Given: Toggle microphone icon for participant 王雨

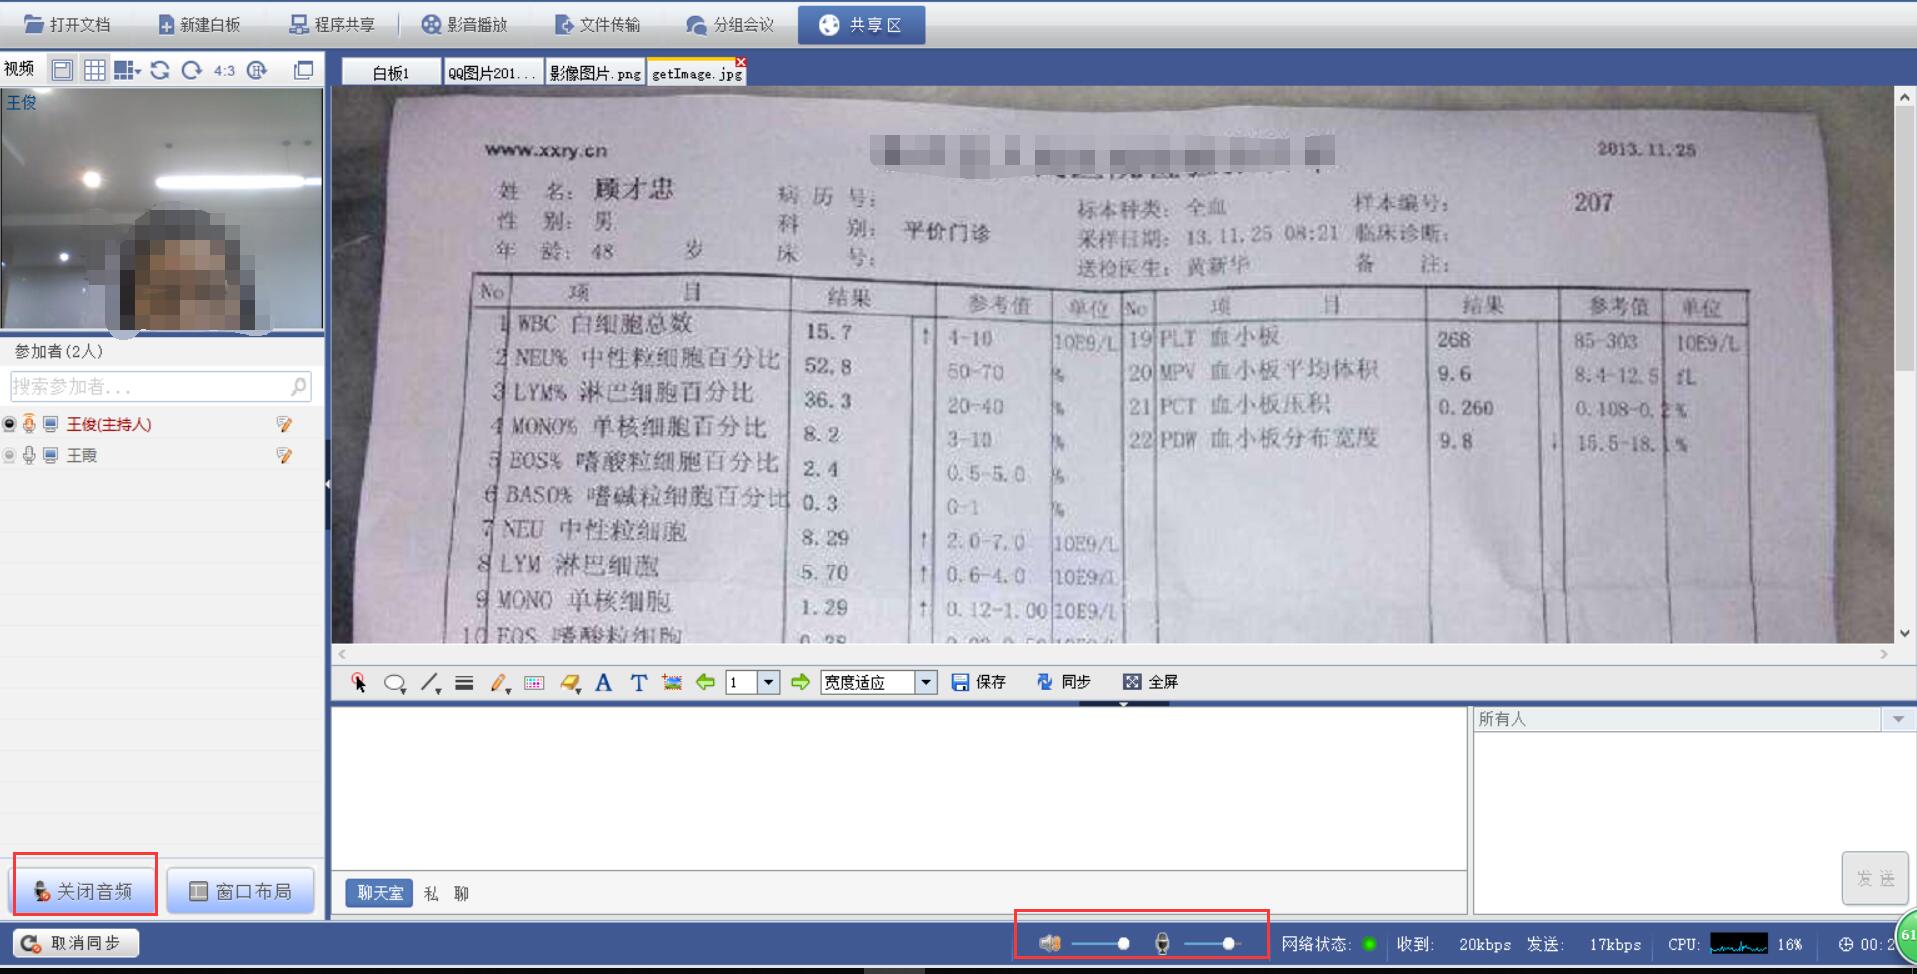Looking at the screenshot, I should tap(29, 455).
